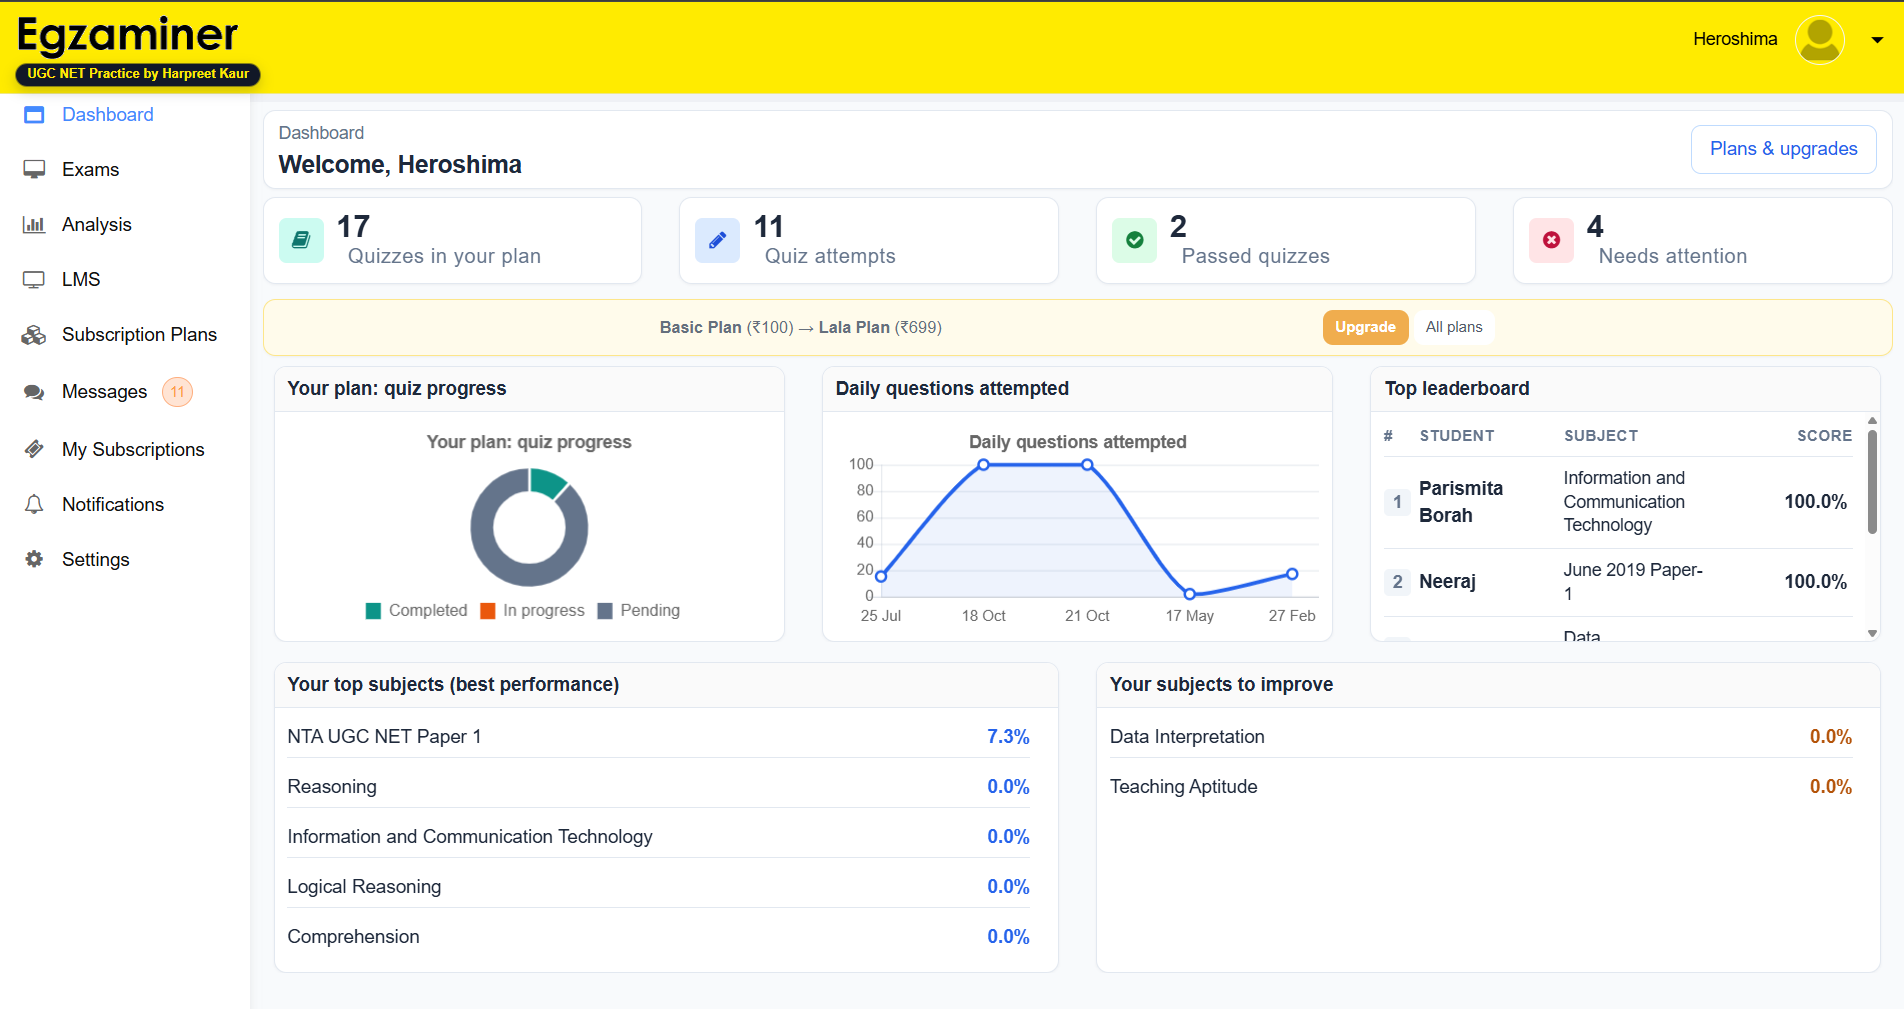Open Messages from the sidebar

[x=104, y=392]
